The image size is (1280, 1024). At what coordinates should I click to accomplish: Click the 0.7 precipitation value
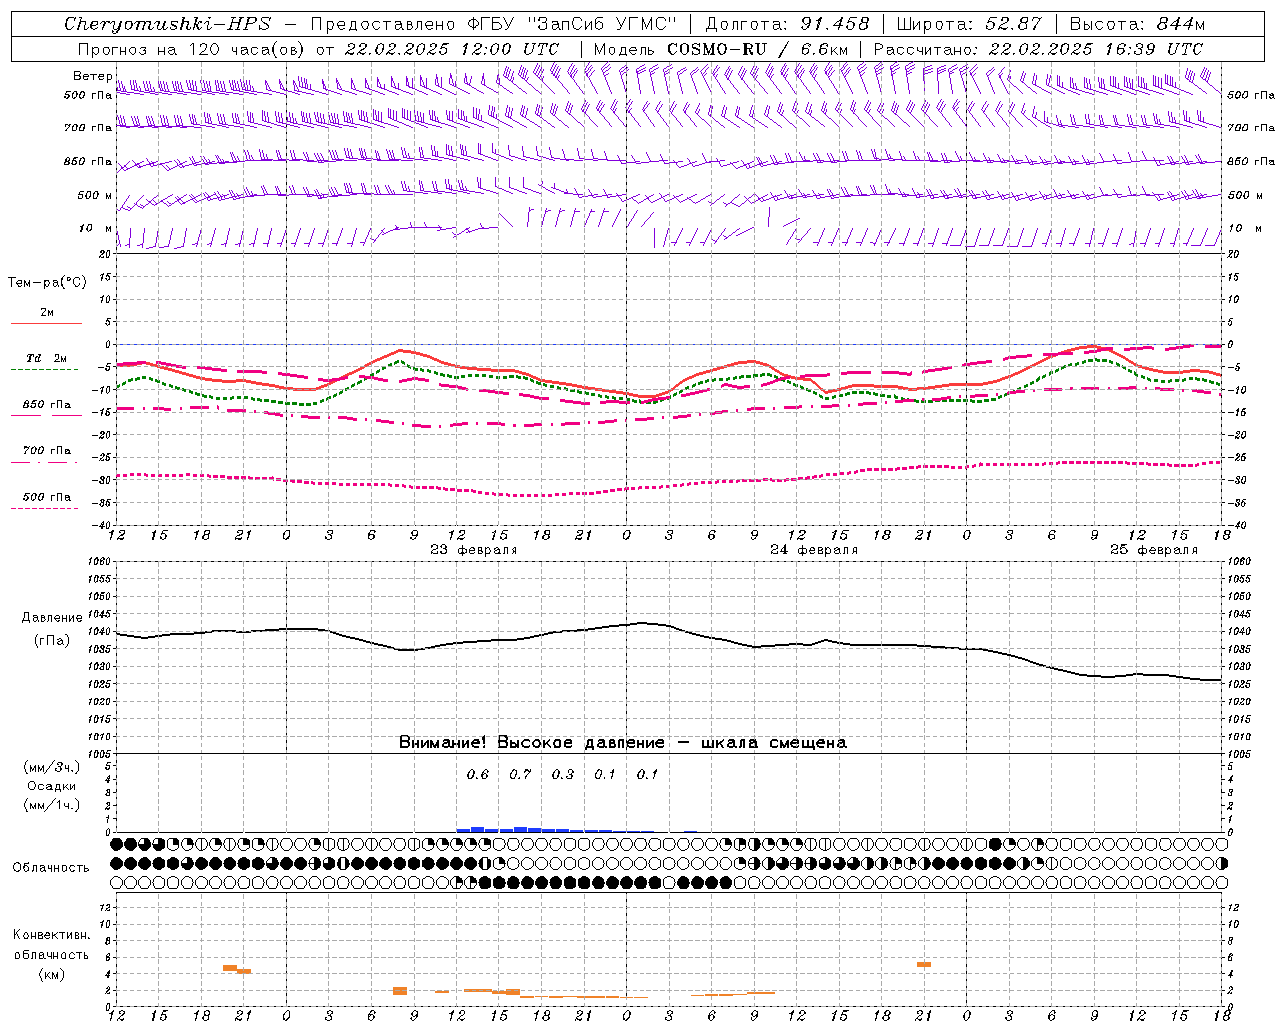tap(520, 774)
